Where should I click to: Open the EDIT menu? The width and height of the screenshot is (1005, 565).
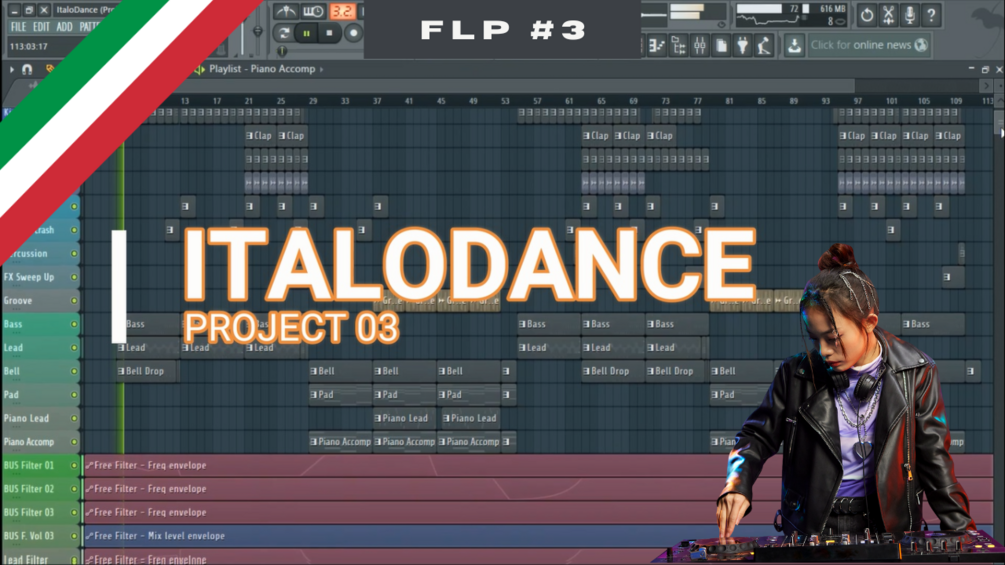point(41,27)
